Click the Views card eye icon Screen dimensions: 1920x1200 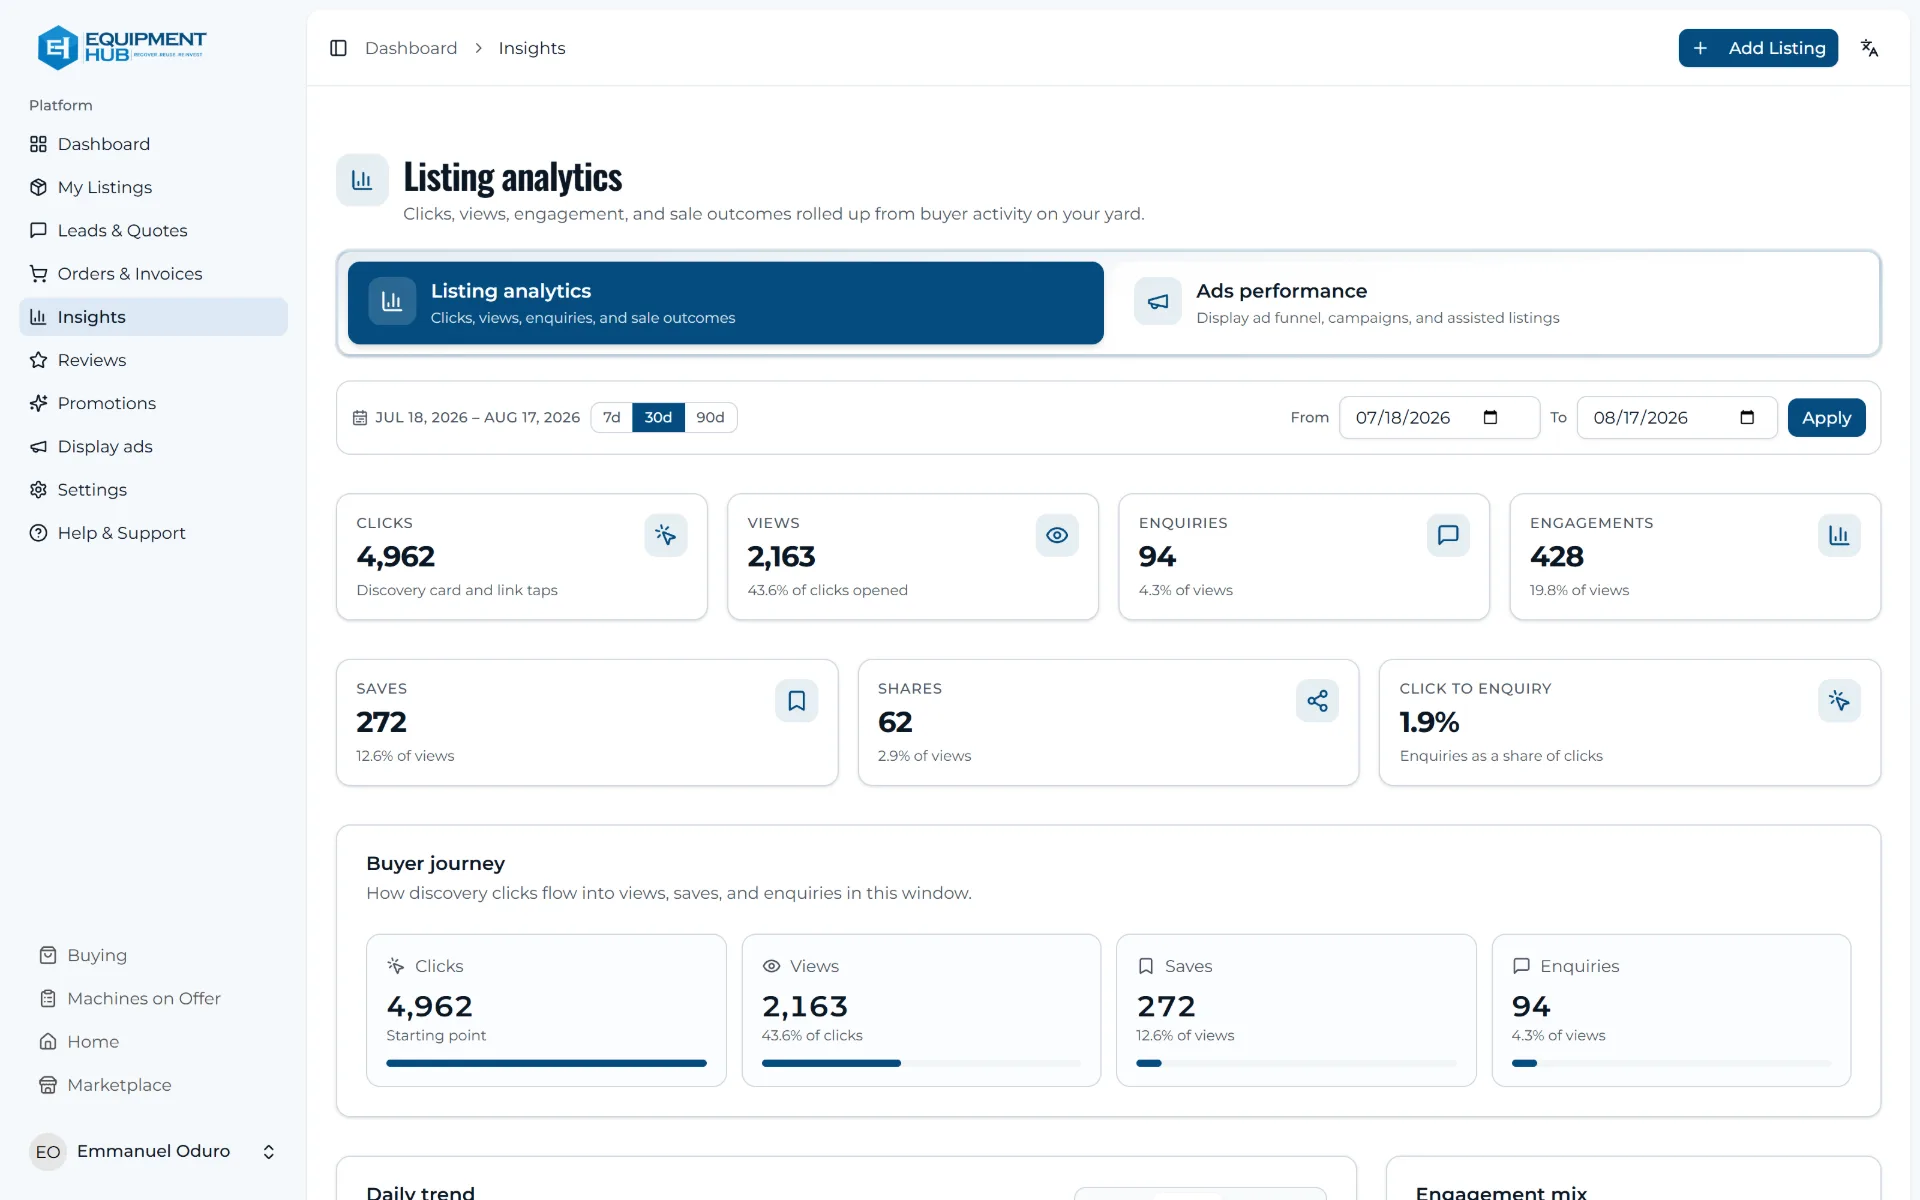[x=1057, y=535]
